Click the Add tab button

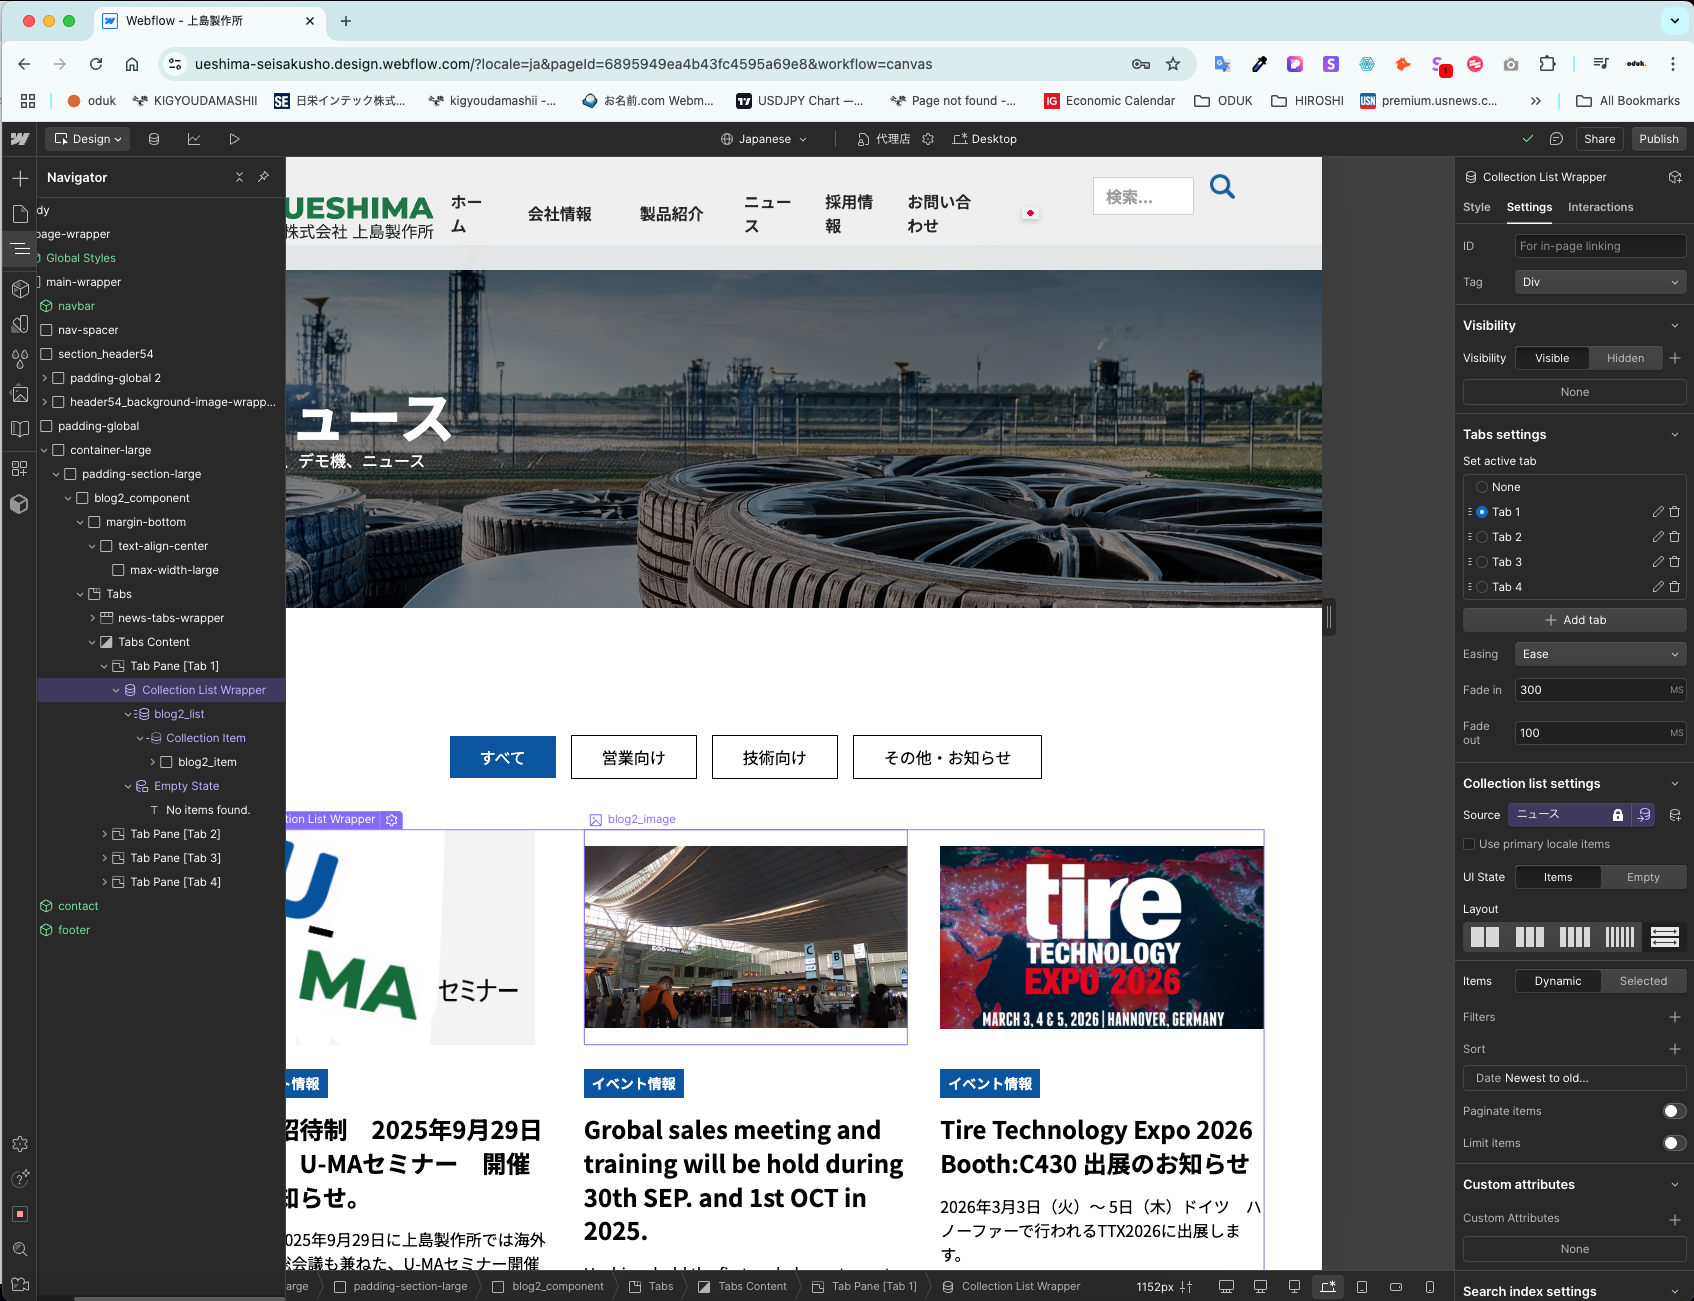click(x=1575, y=620)
